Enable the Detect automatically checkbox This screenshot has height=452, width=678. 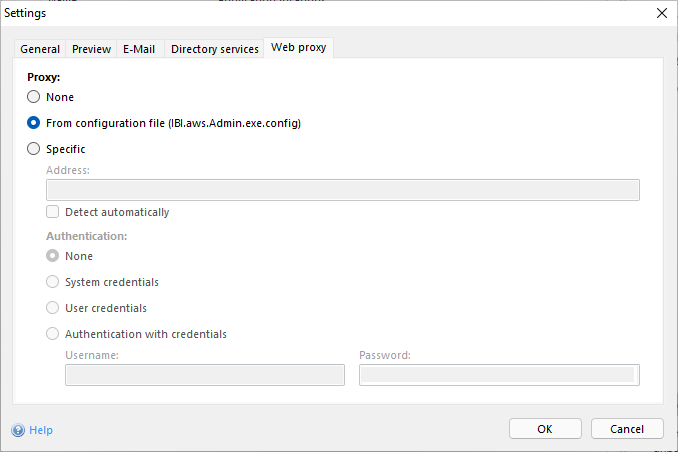coord(53,212)
